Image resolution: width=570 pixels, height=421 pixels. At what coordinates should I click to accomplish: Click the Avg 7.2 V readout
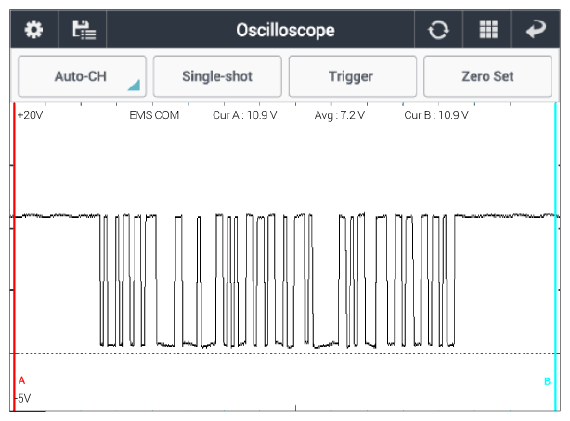click(340, 115)
